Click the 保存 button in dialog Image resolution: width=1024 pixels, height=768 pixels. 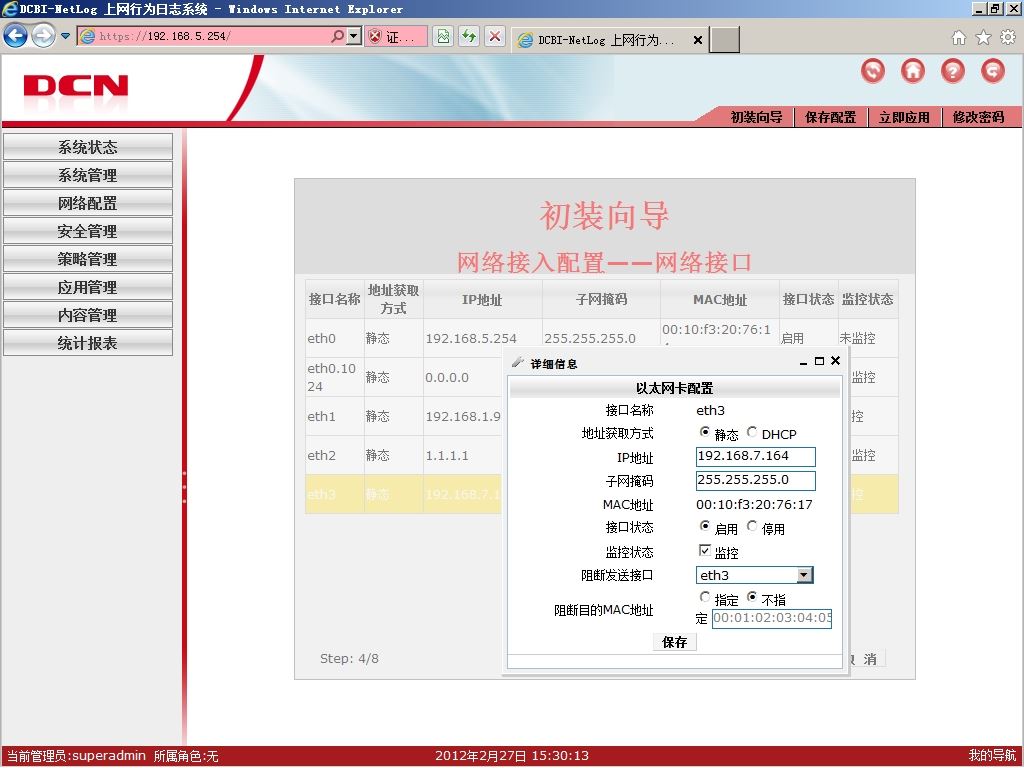[675, 642]
